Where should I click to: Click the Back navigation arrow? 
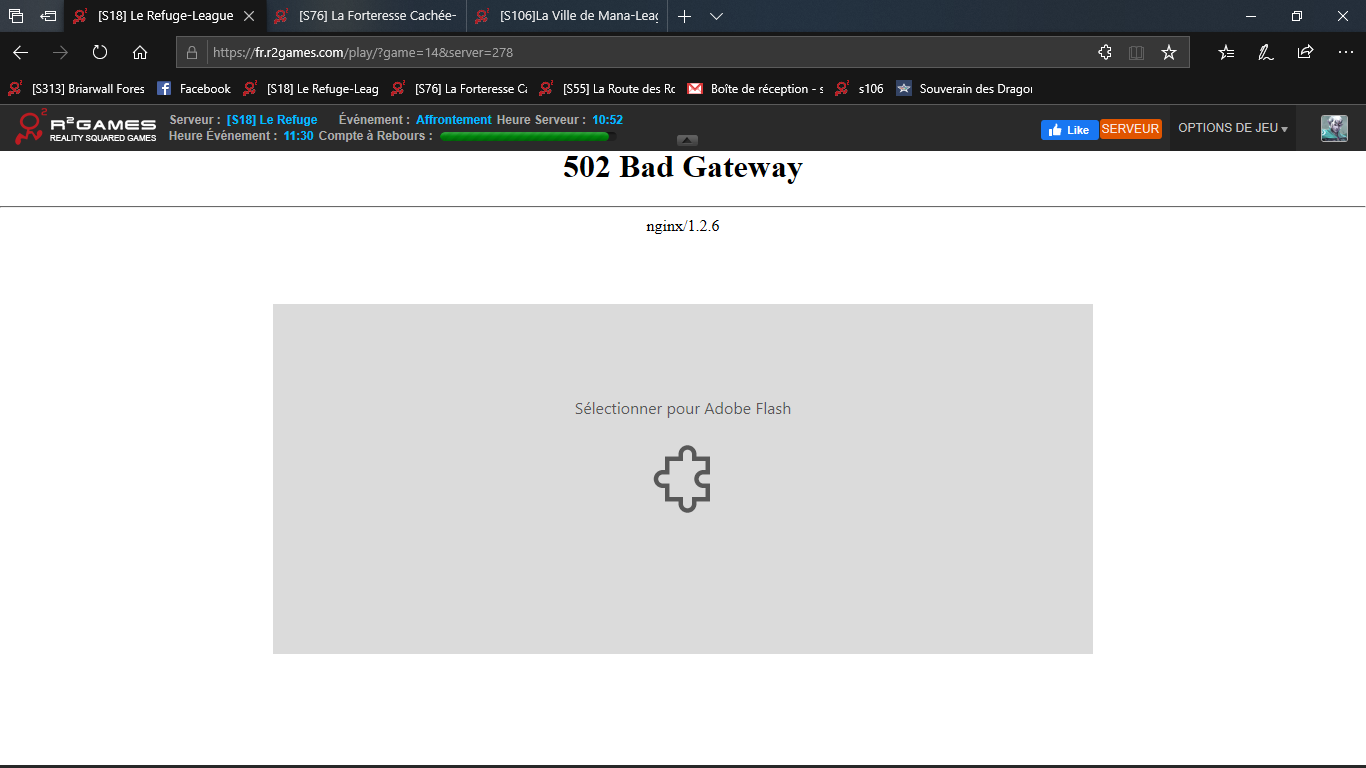[20, 52]
